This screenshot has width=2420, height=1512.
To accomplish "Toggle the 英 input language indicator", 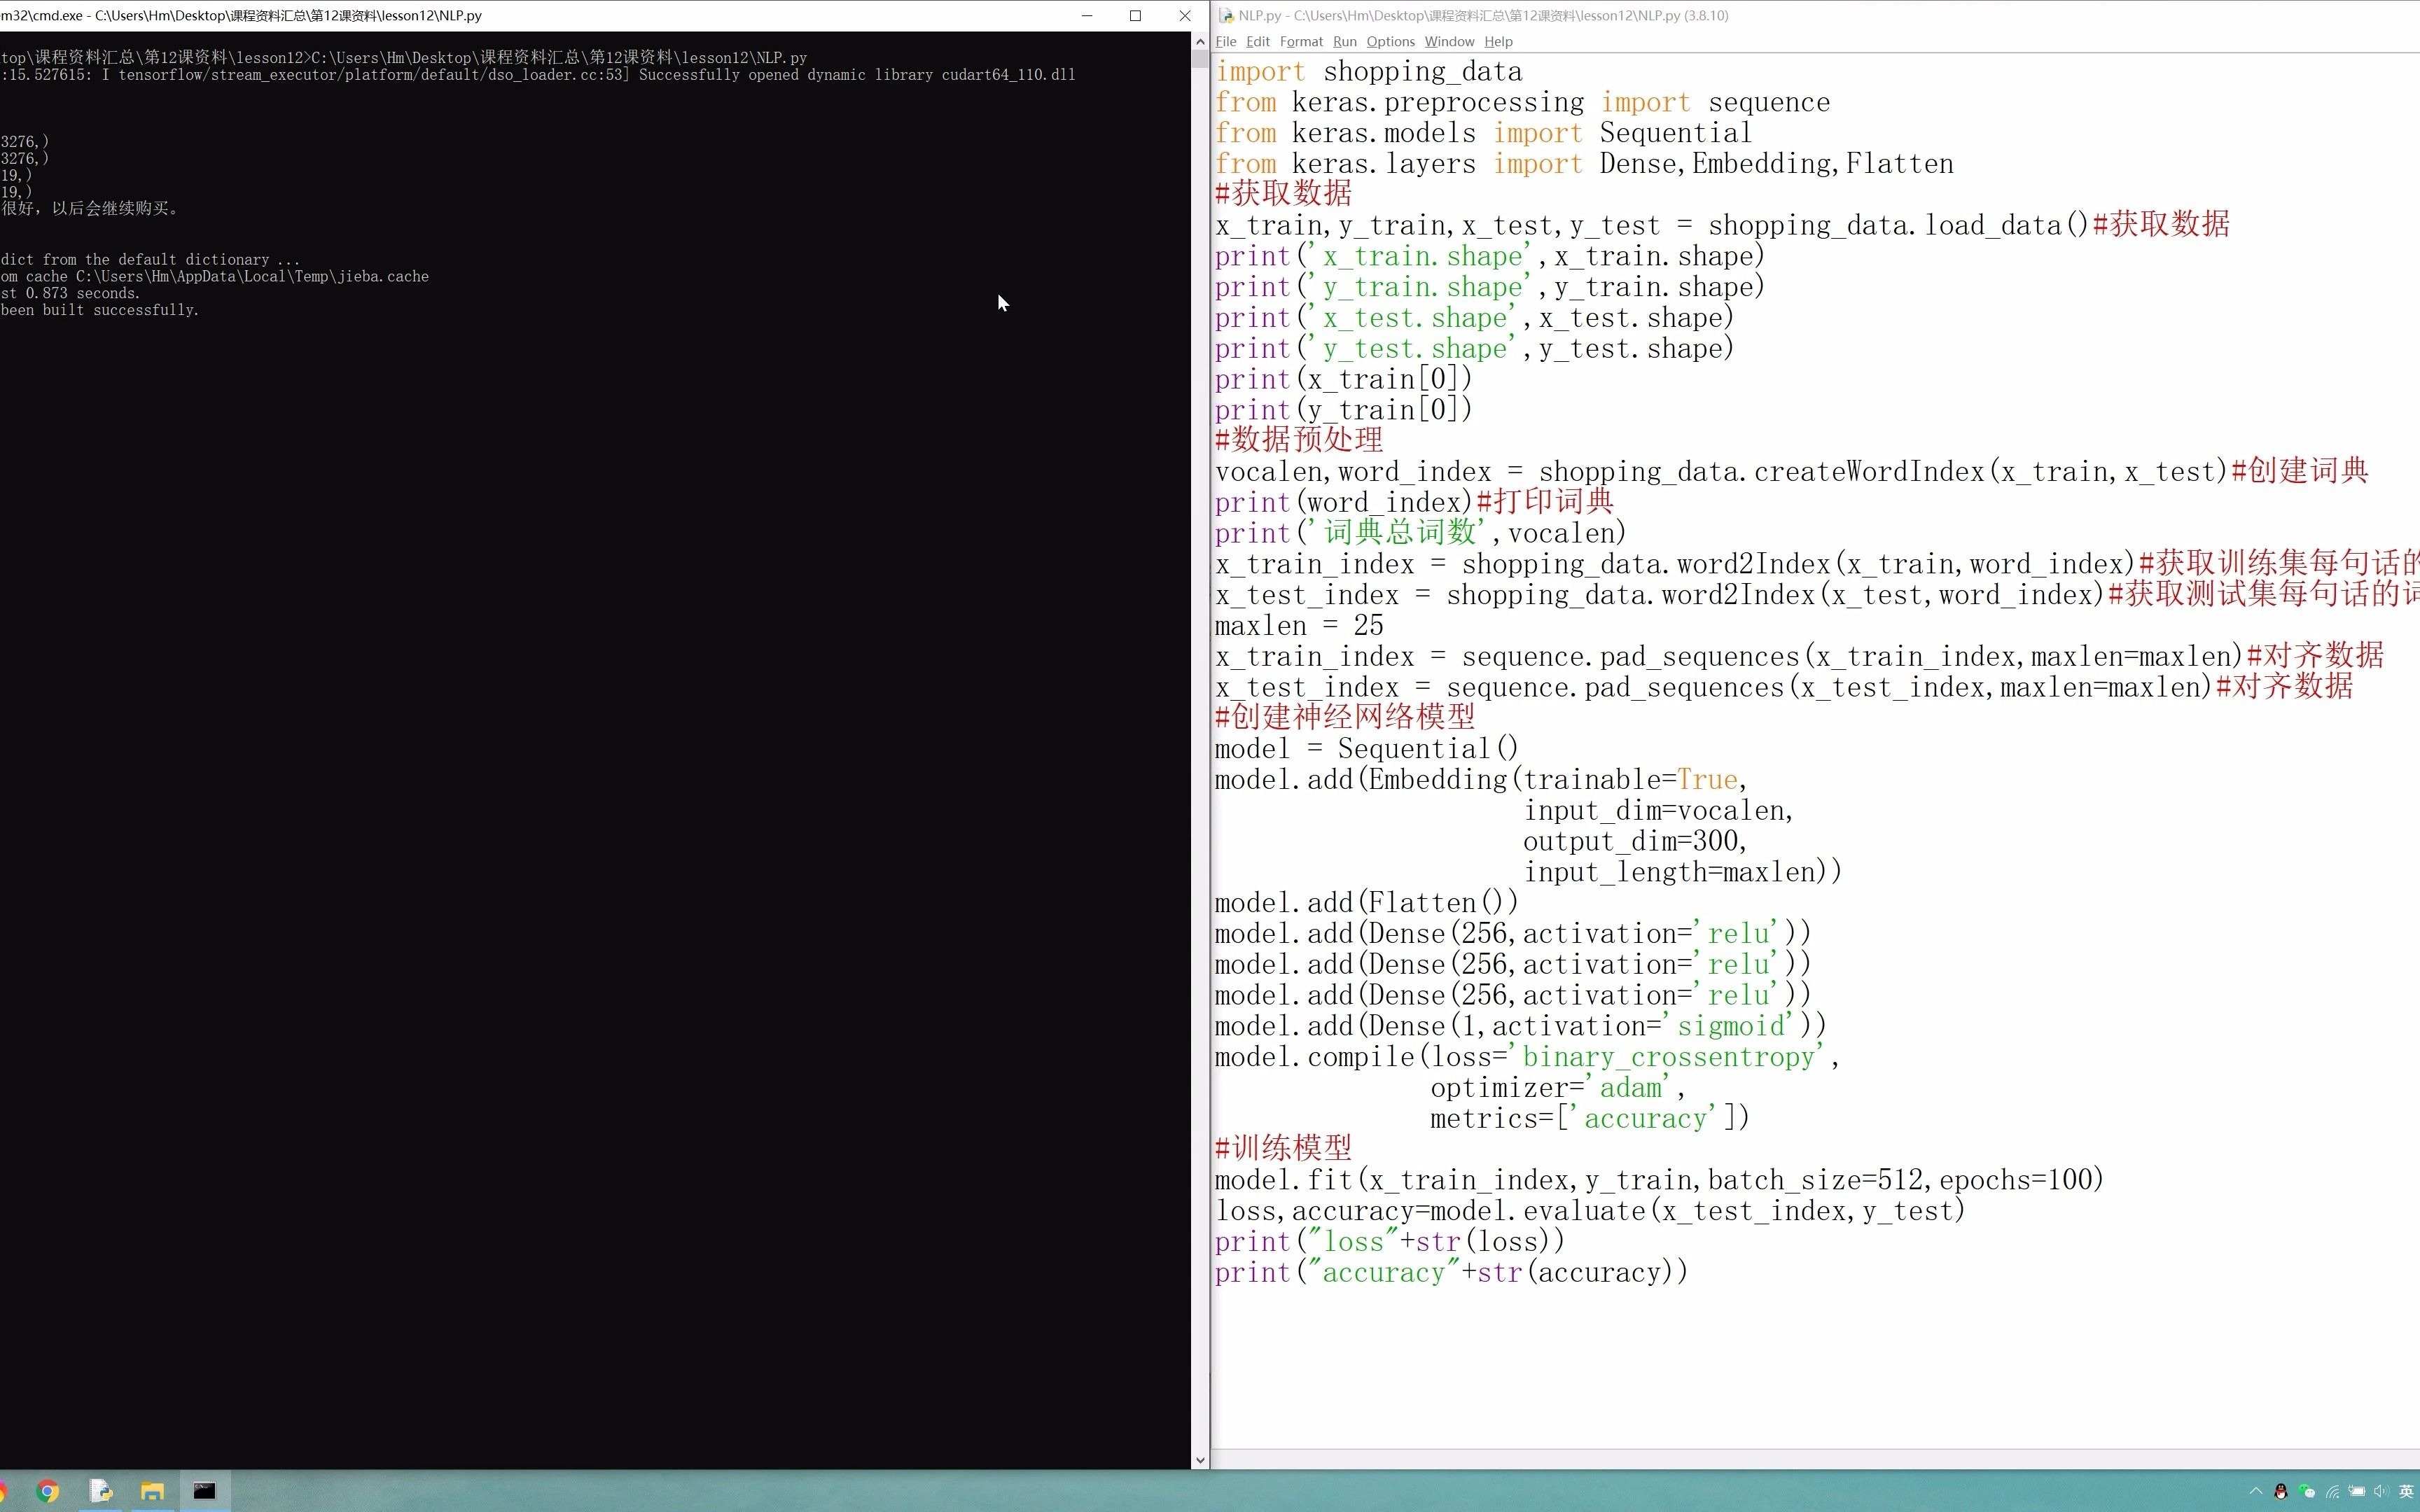I will [x=2406, y=1491].
